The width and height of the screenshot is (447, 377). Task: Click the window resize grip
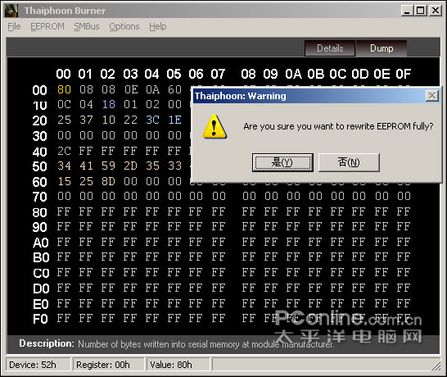click(436, 366)
